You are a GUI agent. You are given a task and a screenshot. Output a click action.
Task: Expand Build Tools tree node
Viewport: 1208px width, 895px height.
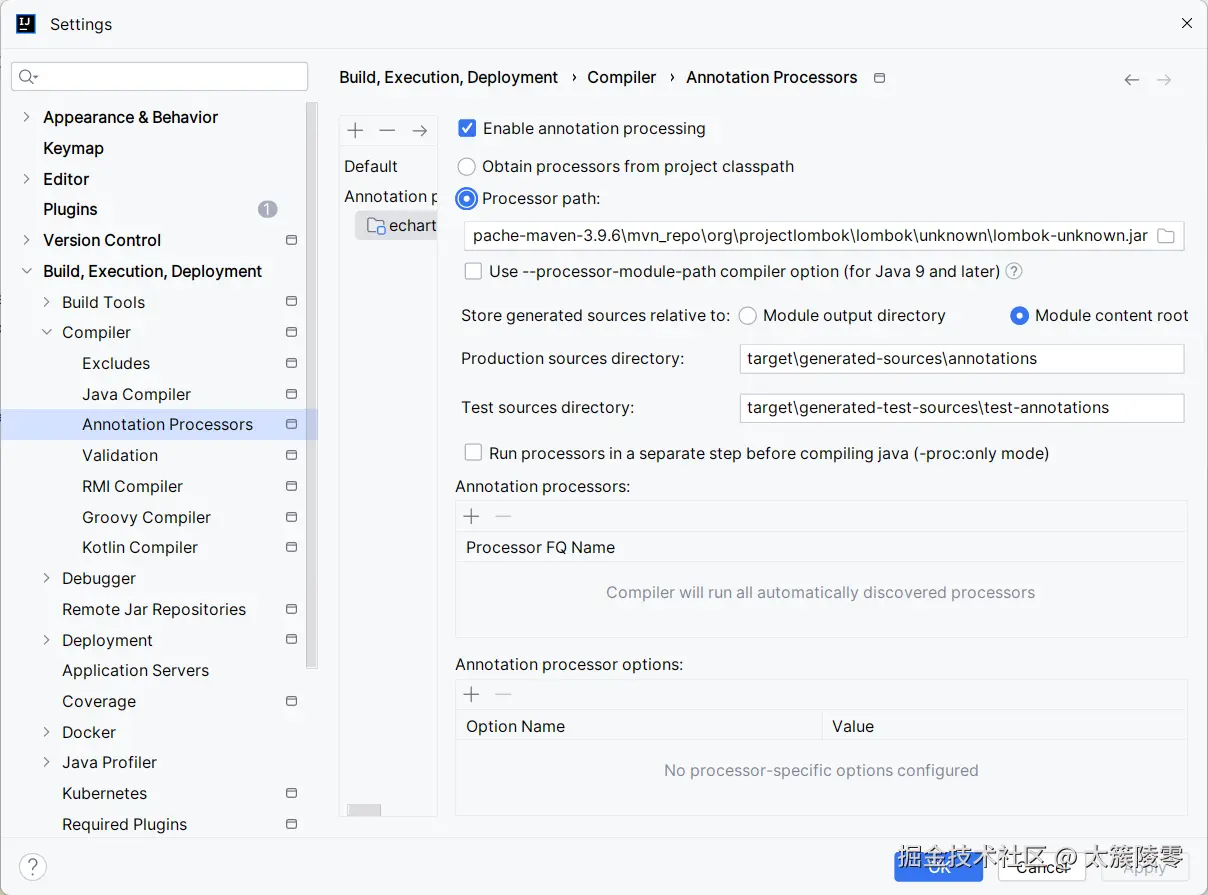pyautogui.click(x=46, y=302)
